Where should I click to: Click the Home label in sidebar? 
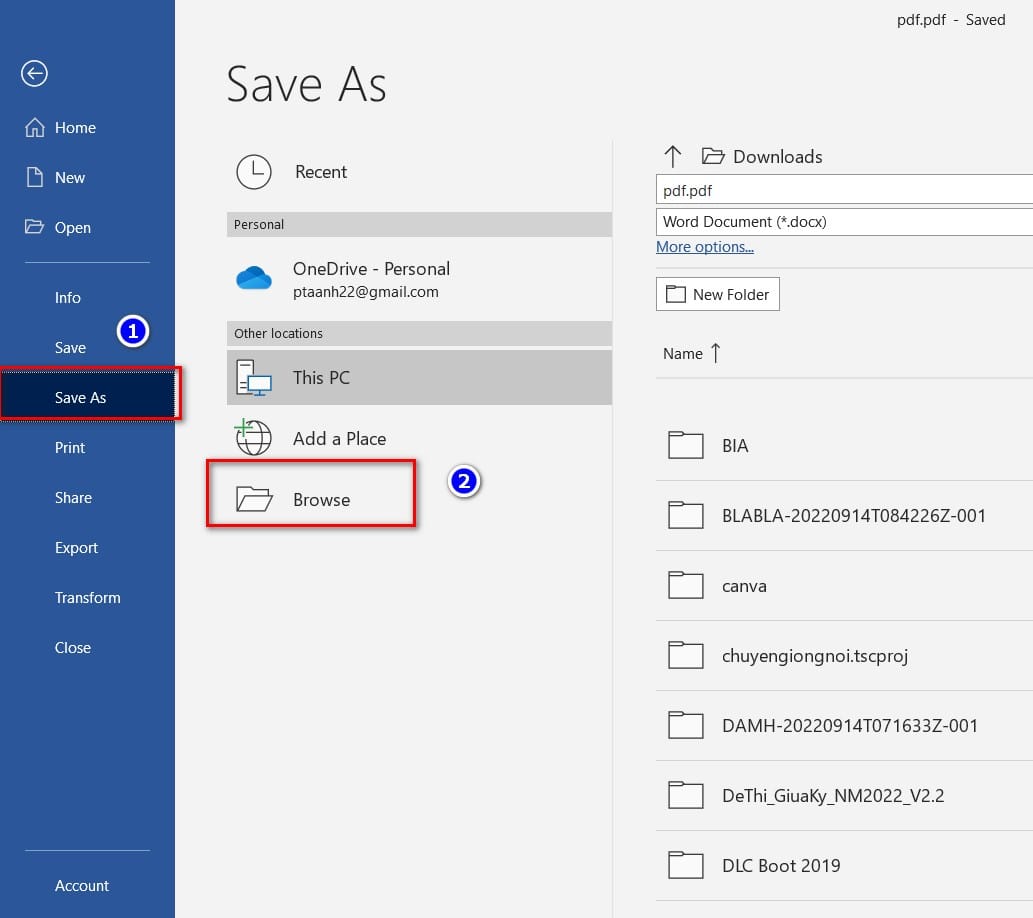click(75, 127)
